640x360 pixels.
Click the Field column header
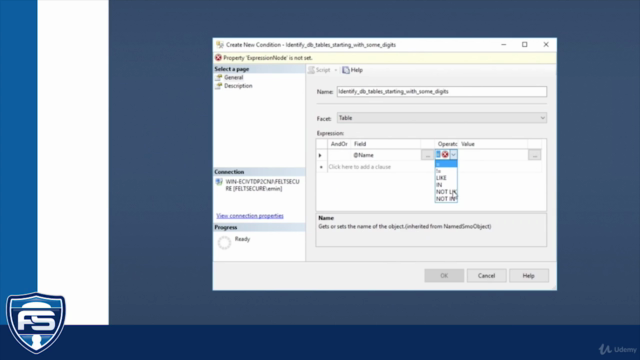coord(386,144)
